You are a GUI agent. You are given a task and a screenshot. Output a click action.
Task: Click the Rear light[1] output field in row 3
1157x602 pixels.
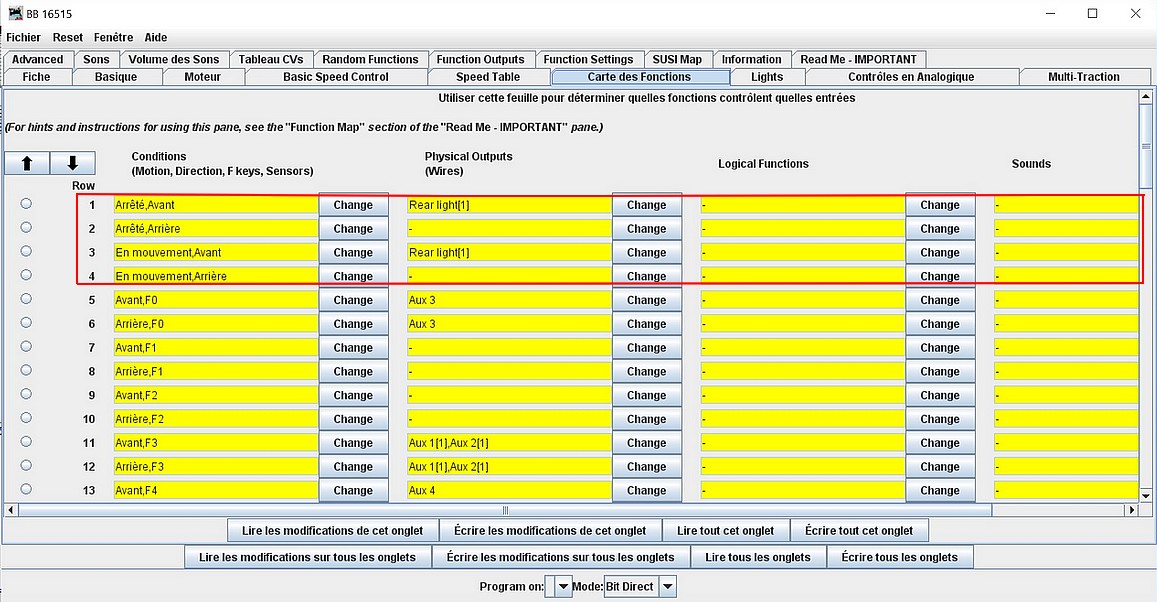(510, 252)
